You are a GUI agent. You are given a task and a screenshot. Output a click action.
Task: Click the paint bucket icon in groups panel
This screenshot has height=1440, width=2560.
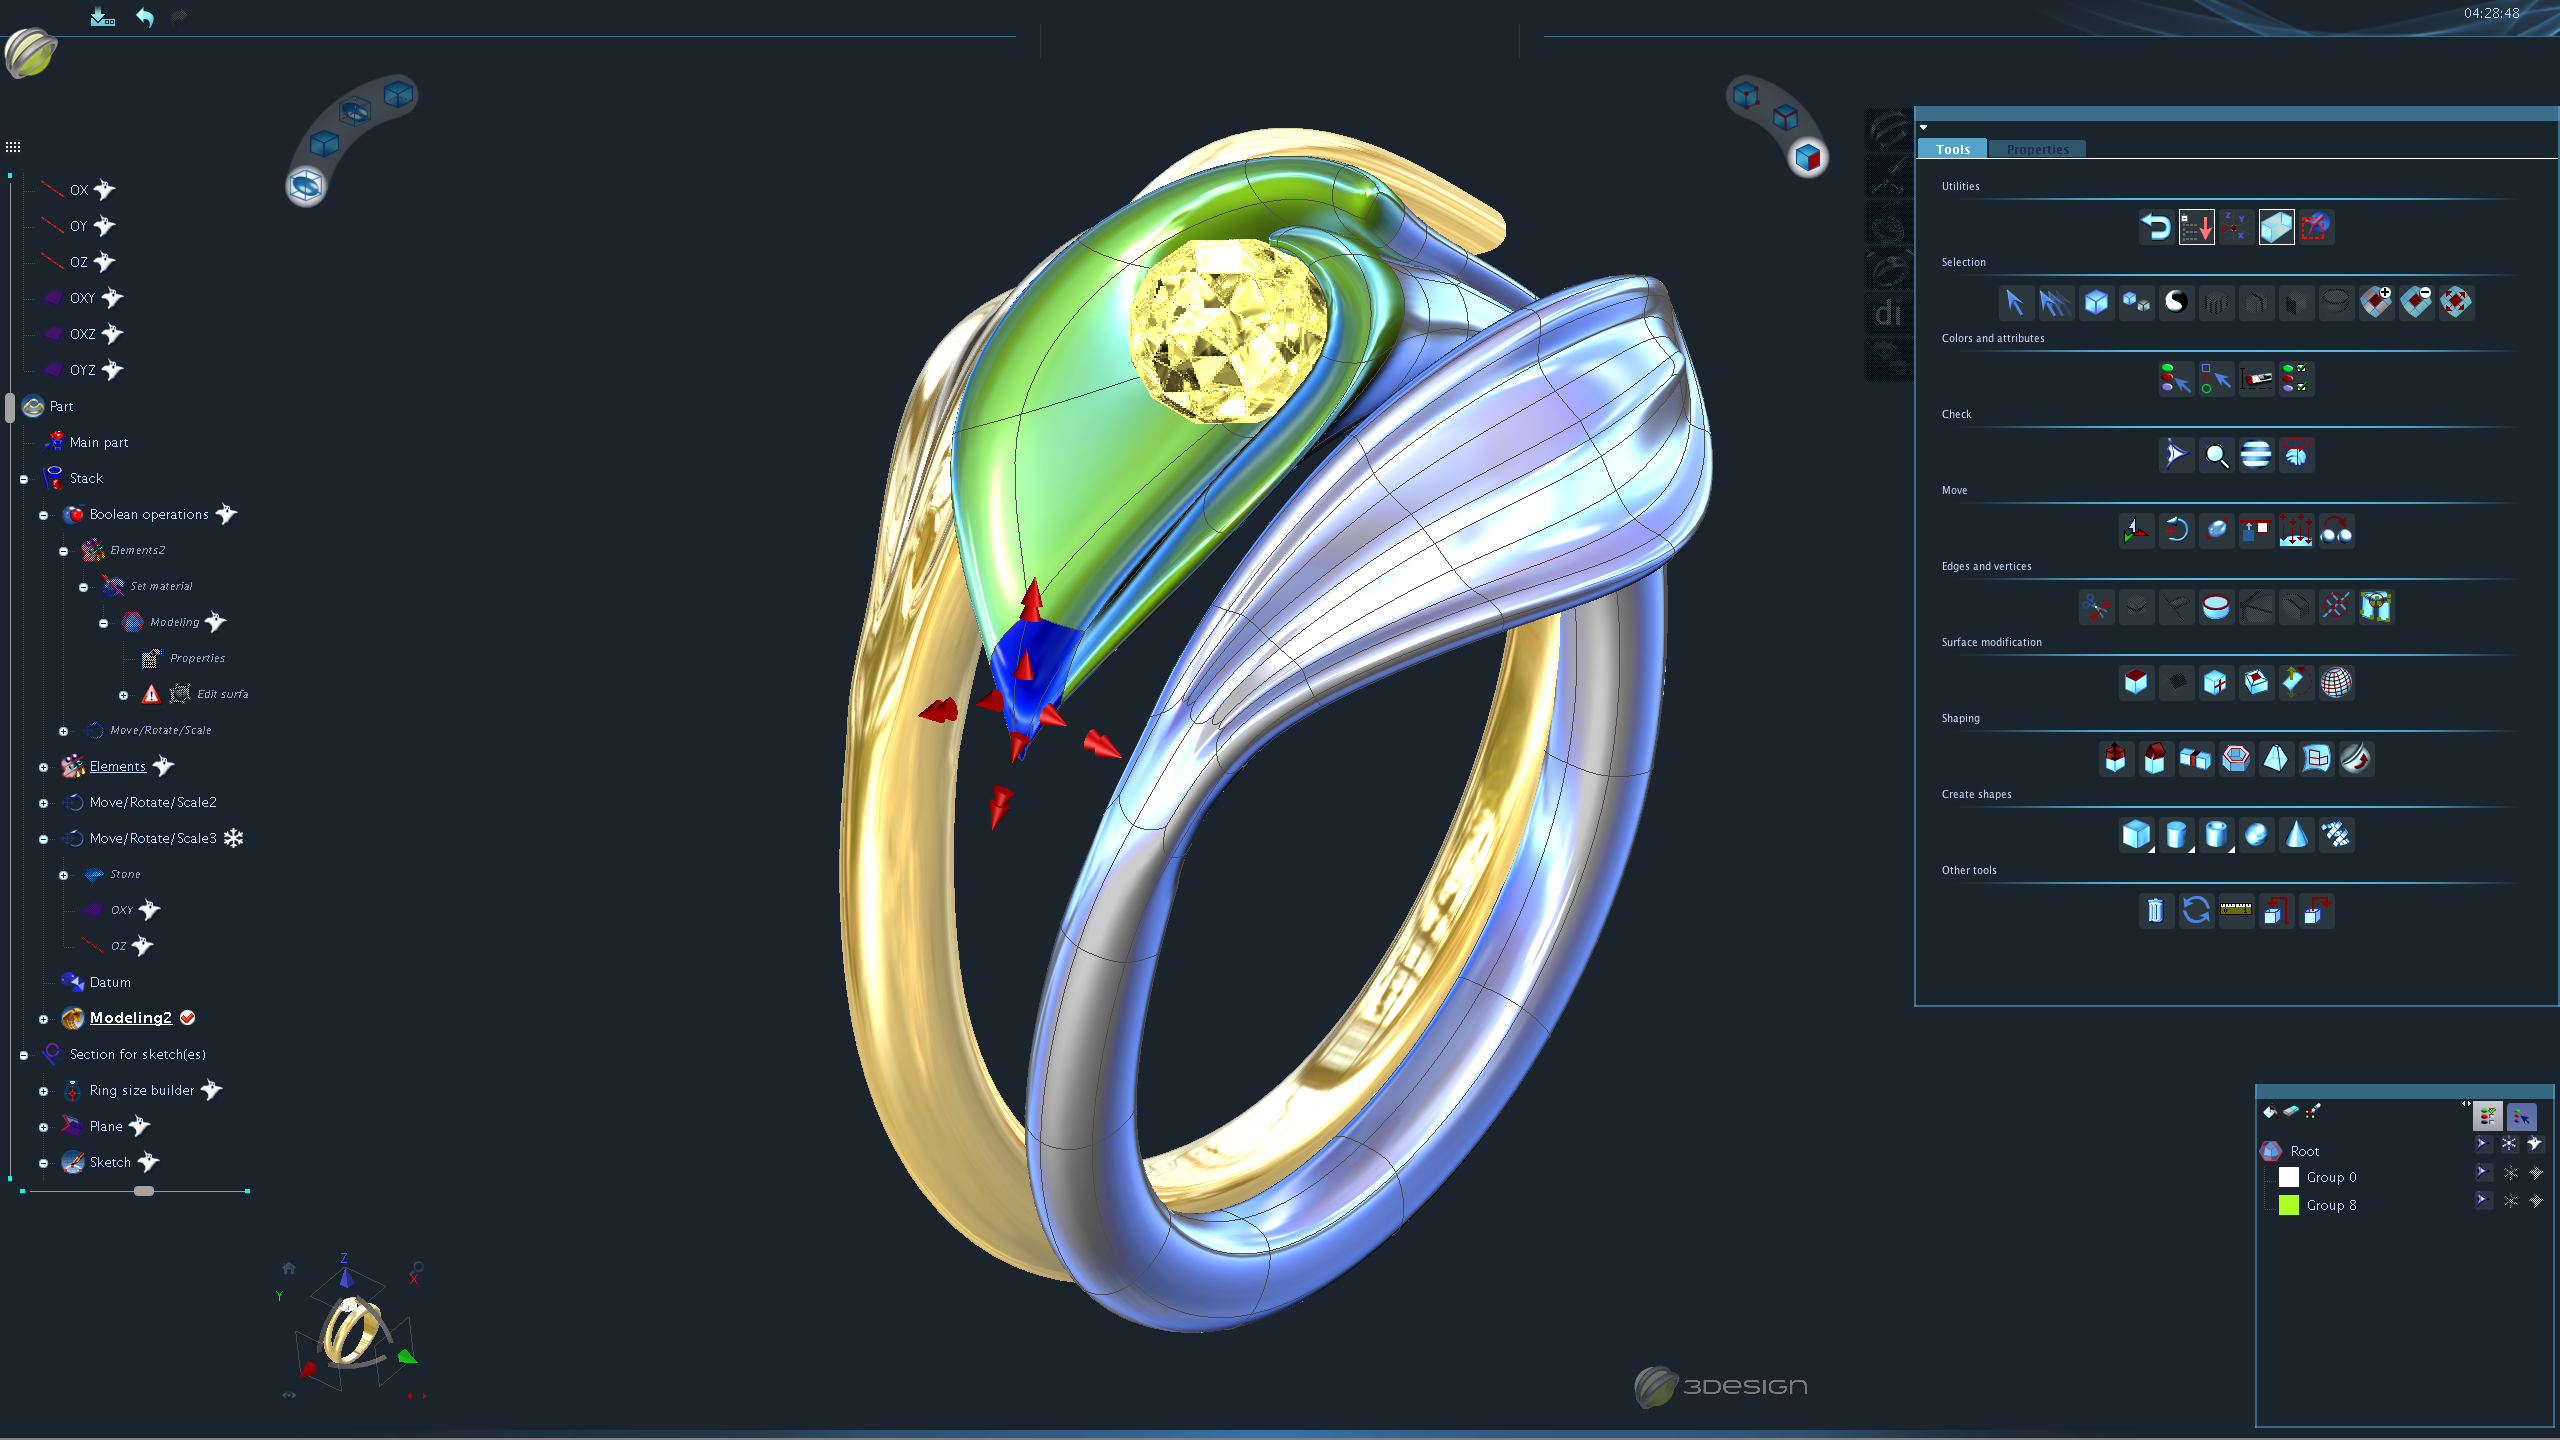(2270, 1112)
